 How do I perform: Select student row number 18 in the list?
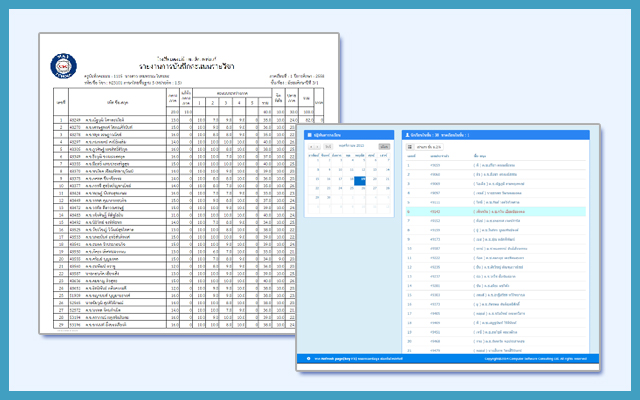click(x=496, y=322)
